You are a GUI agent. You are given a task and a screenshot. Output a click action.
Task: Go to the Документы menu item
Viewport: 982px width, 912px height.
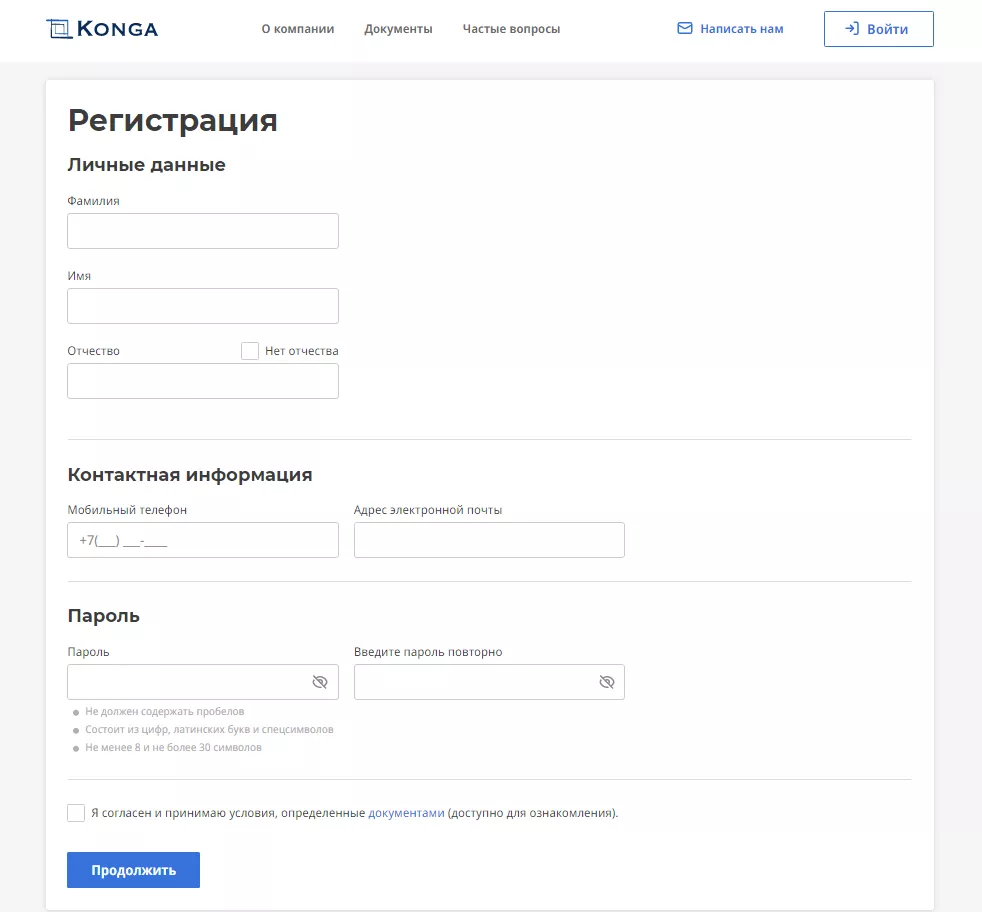point(398,29)
